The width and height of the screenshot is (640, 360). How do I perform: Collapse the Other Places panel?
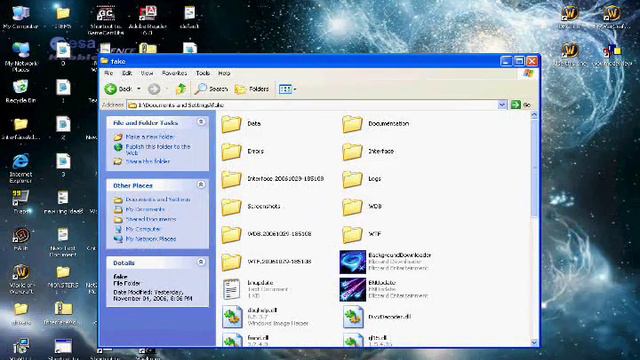click(x=201, y=185)
